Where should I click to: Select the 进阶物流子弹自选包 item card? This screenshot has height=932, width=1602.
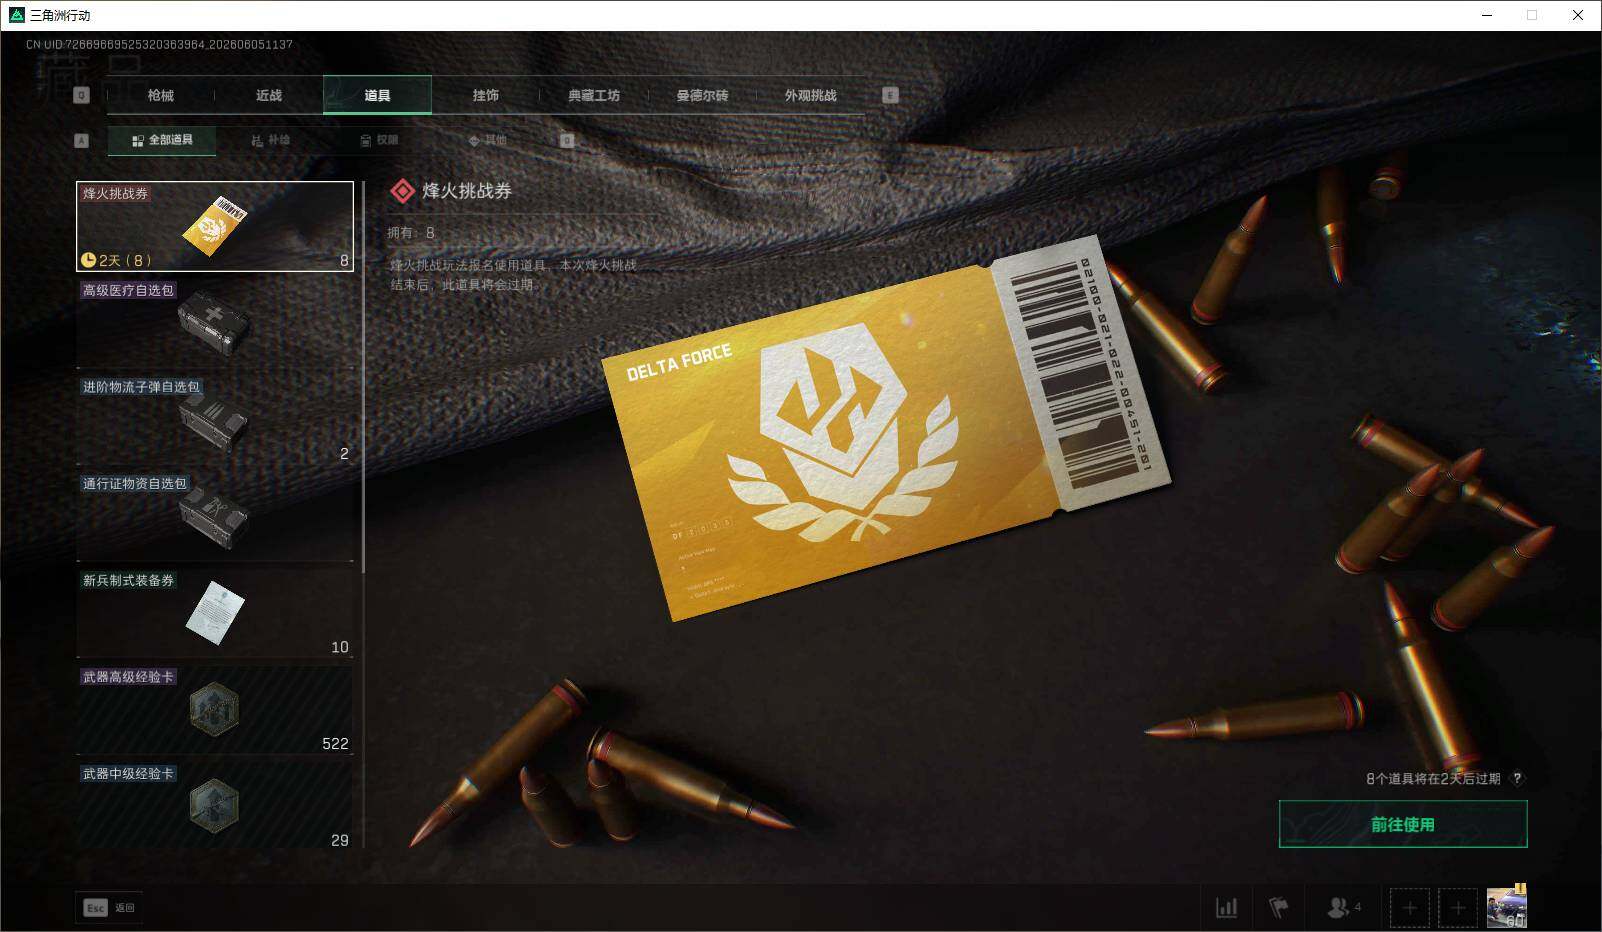(215, 420)
